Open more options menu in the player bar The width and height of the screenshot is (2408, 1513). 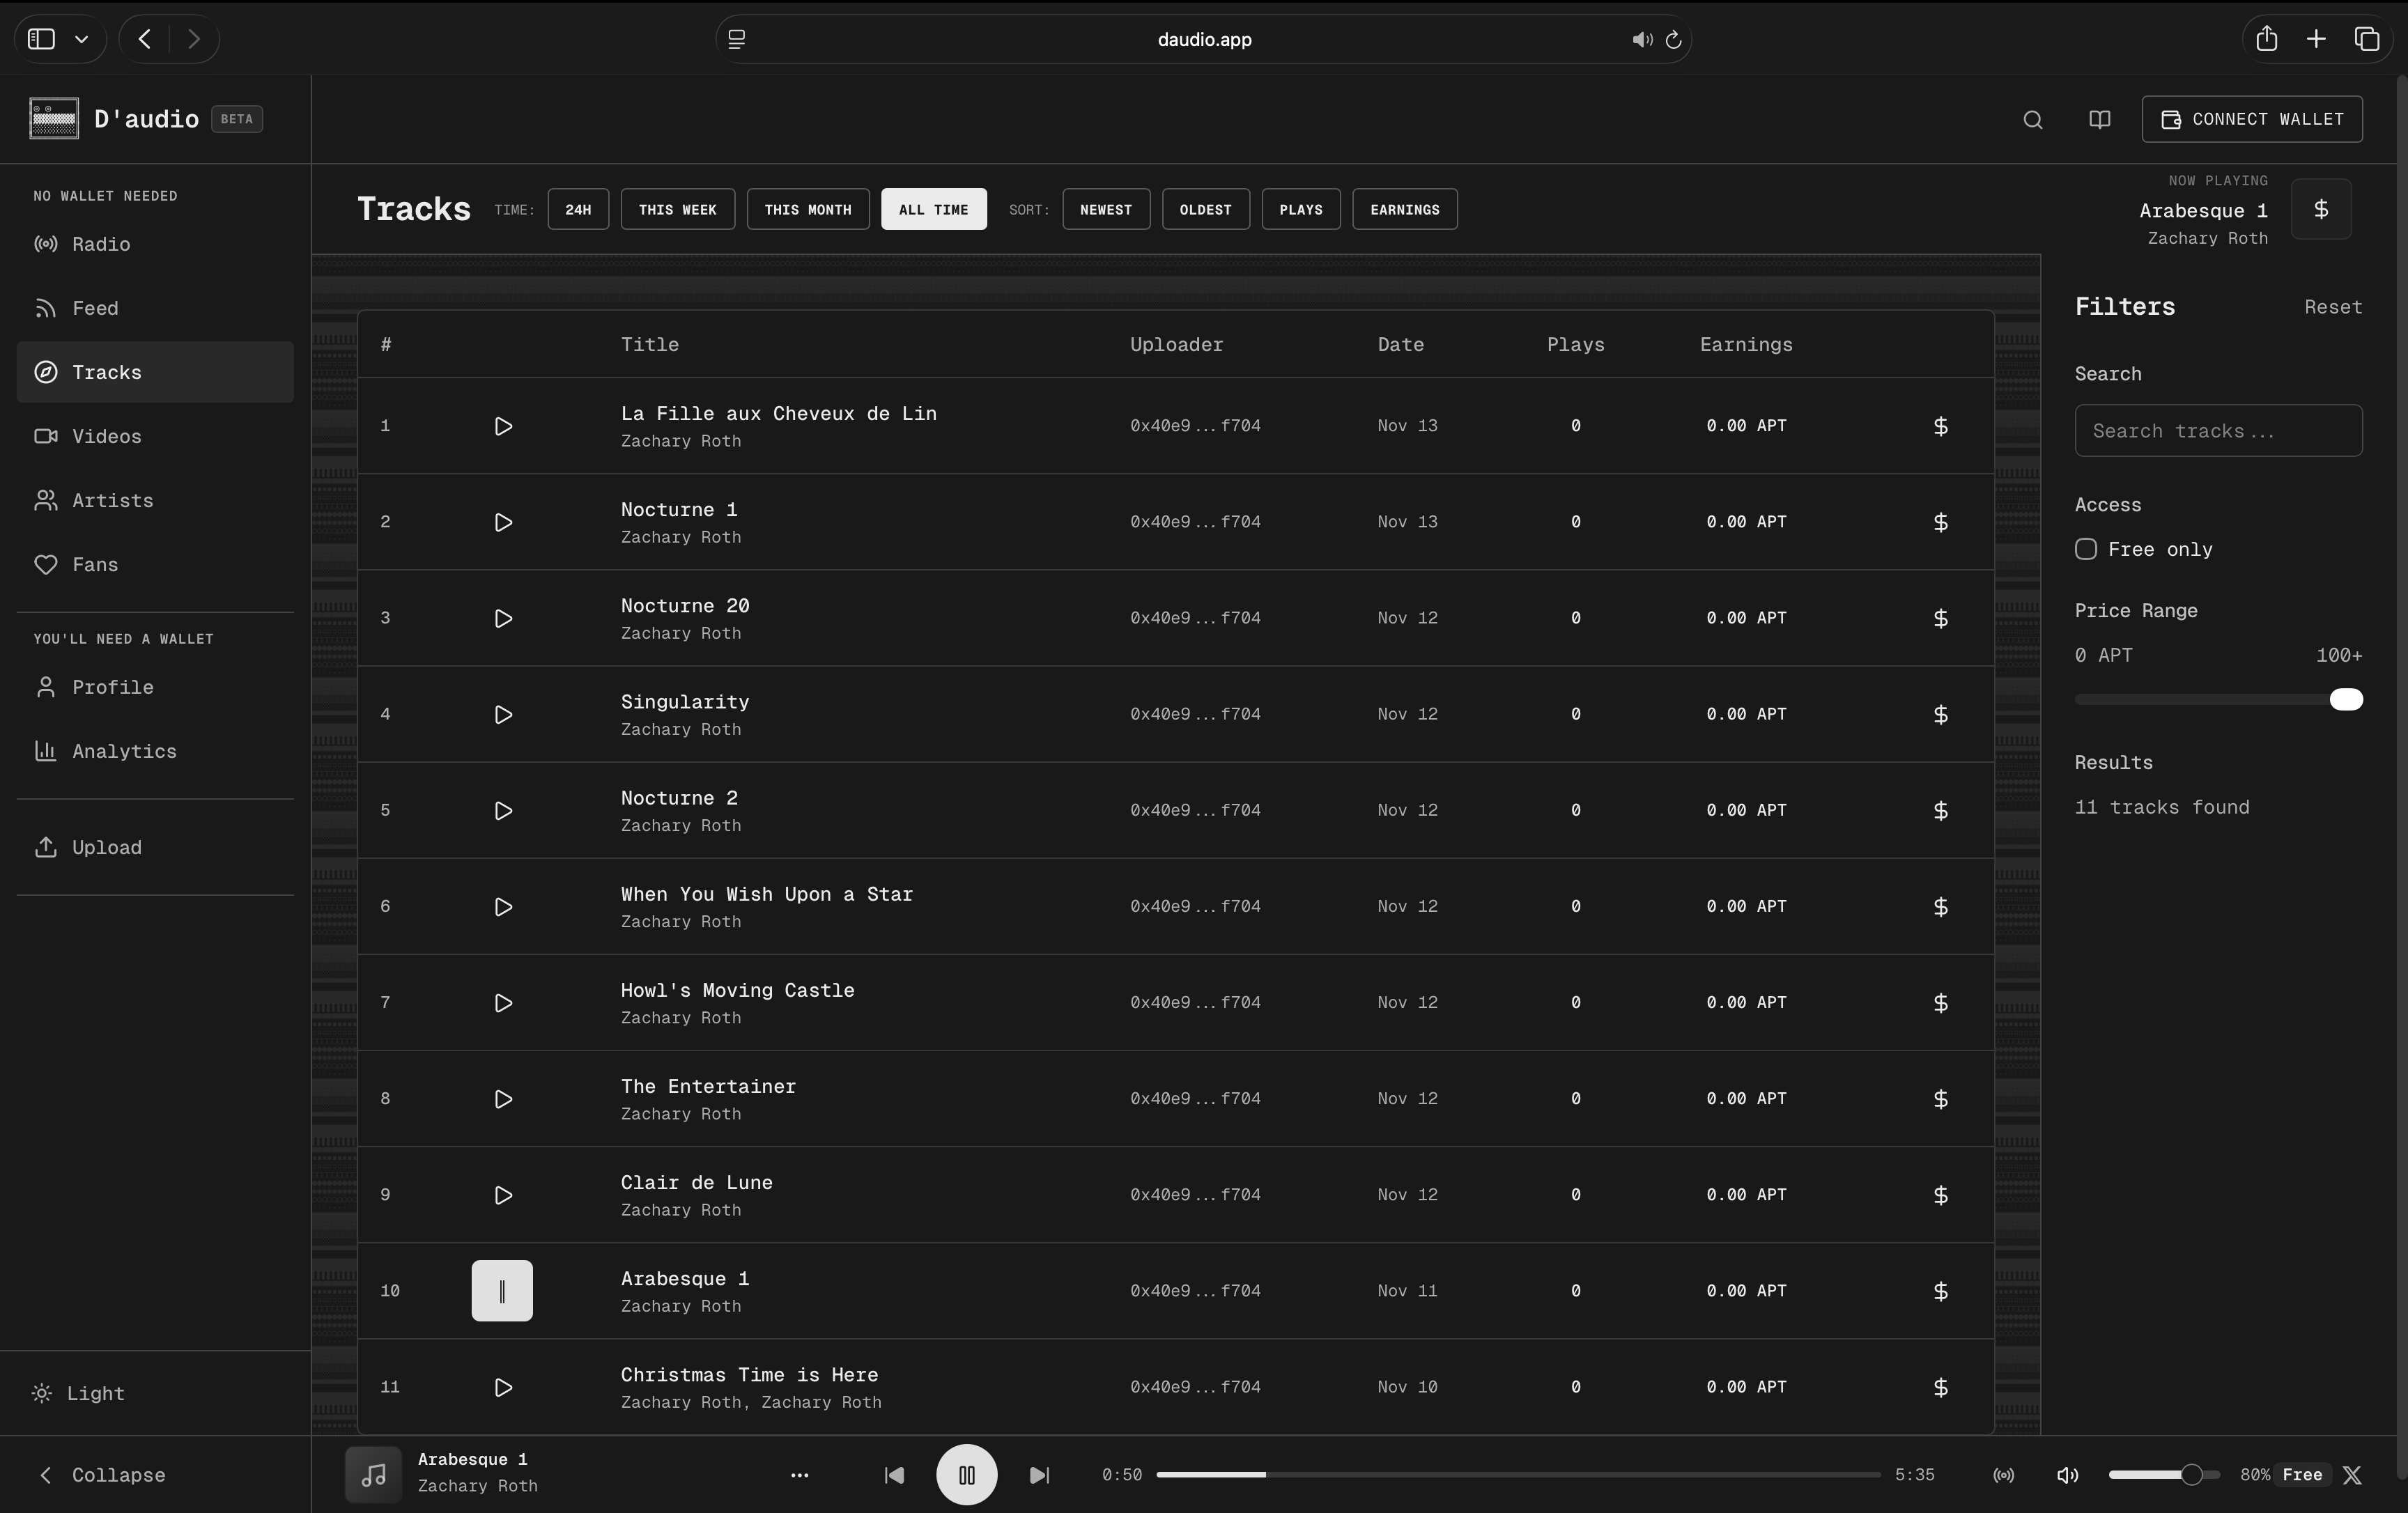pyautogui.click(x=799, y=1474)
